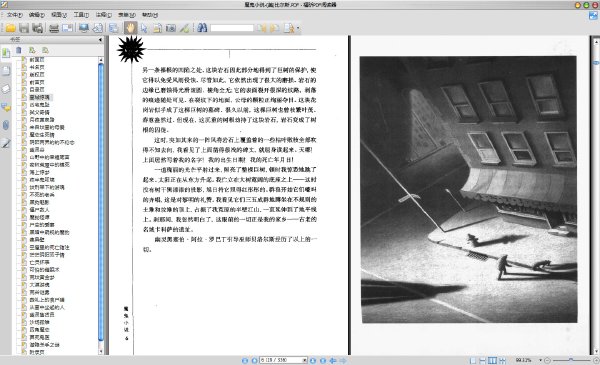The height and width of the screenshot is (365, 600).
Task: Open the 帮助 (Help) menu
Action: coord(150,15)
